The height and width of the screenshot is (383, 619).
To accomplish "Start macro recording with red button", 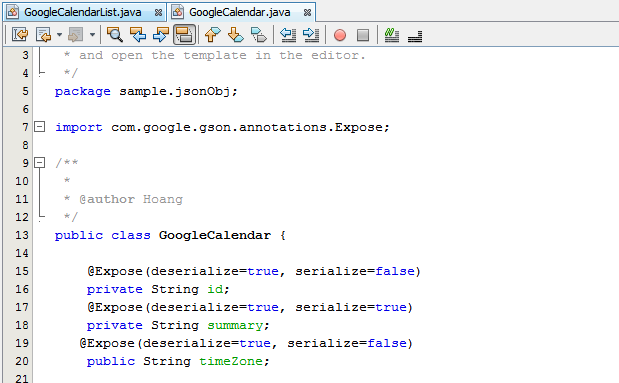I will point(340,35).
